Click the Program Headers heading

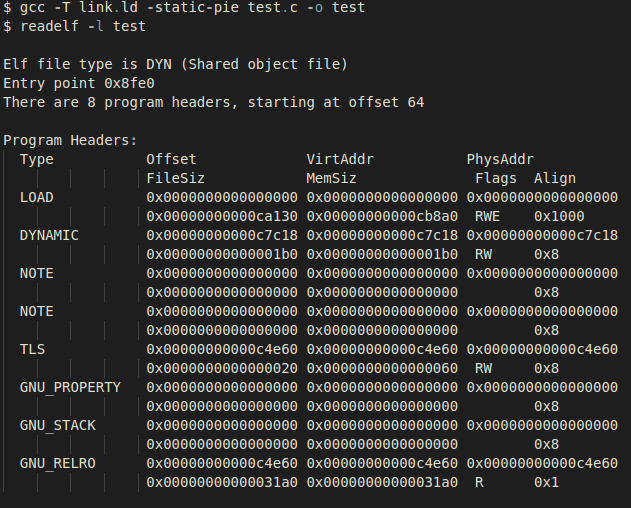[x=70, y=140]
